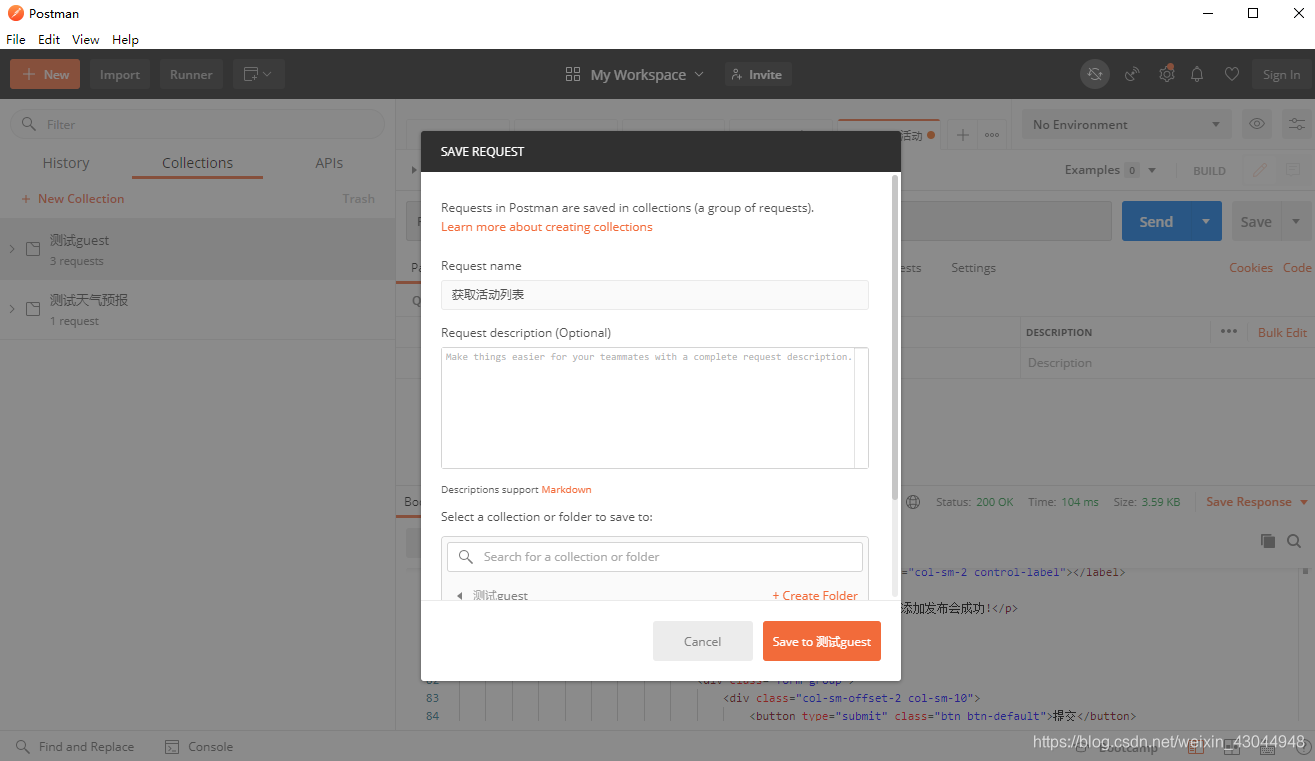Viewport: 1315px width, 761px height.
Task: Open the No Environment dropdown
Action: 1126,124
